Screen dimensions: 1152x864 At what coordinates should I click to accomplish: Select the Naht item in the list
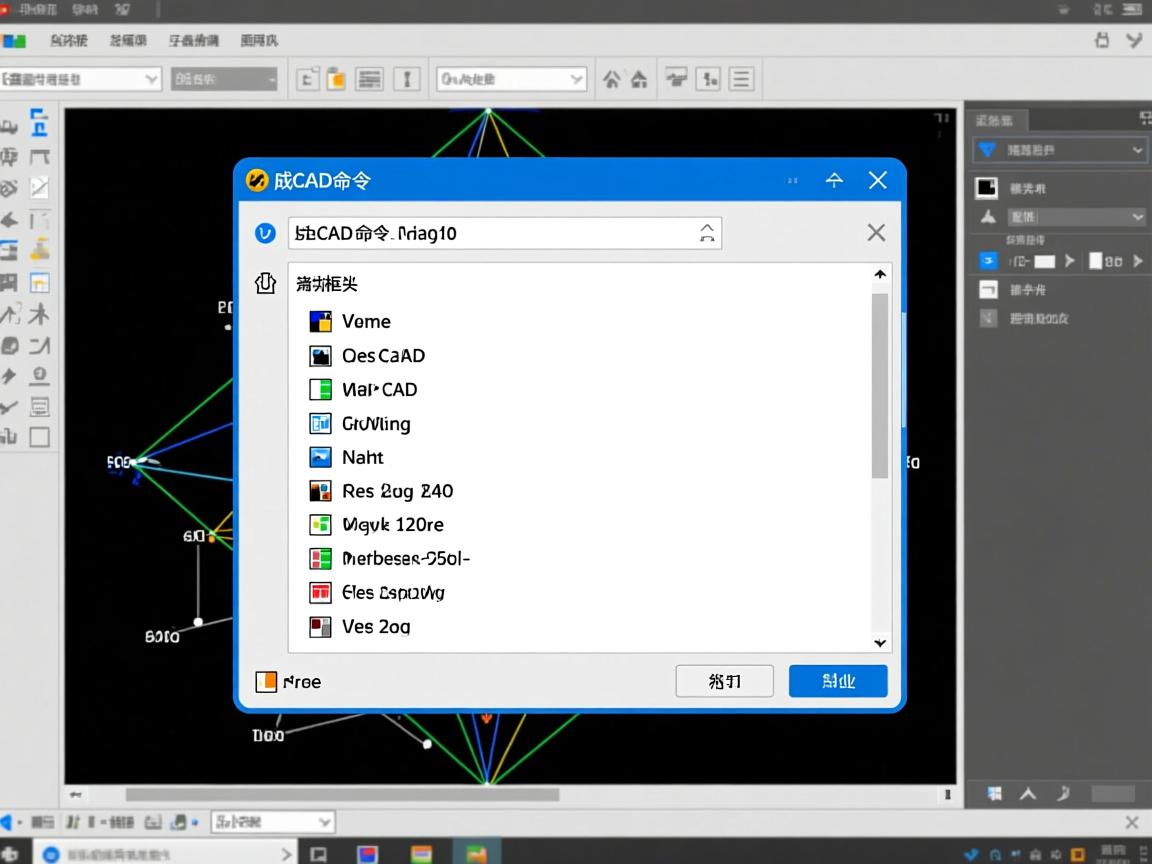362,457
